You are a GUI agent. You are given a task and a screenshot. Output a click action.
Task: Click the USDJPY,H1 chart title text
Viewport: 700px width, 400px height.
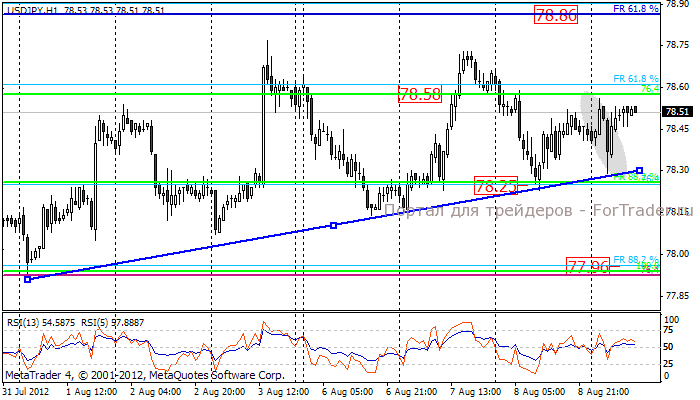click(28, 8)
